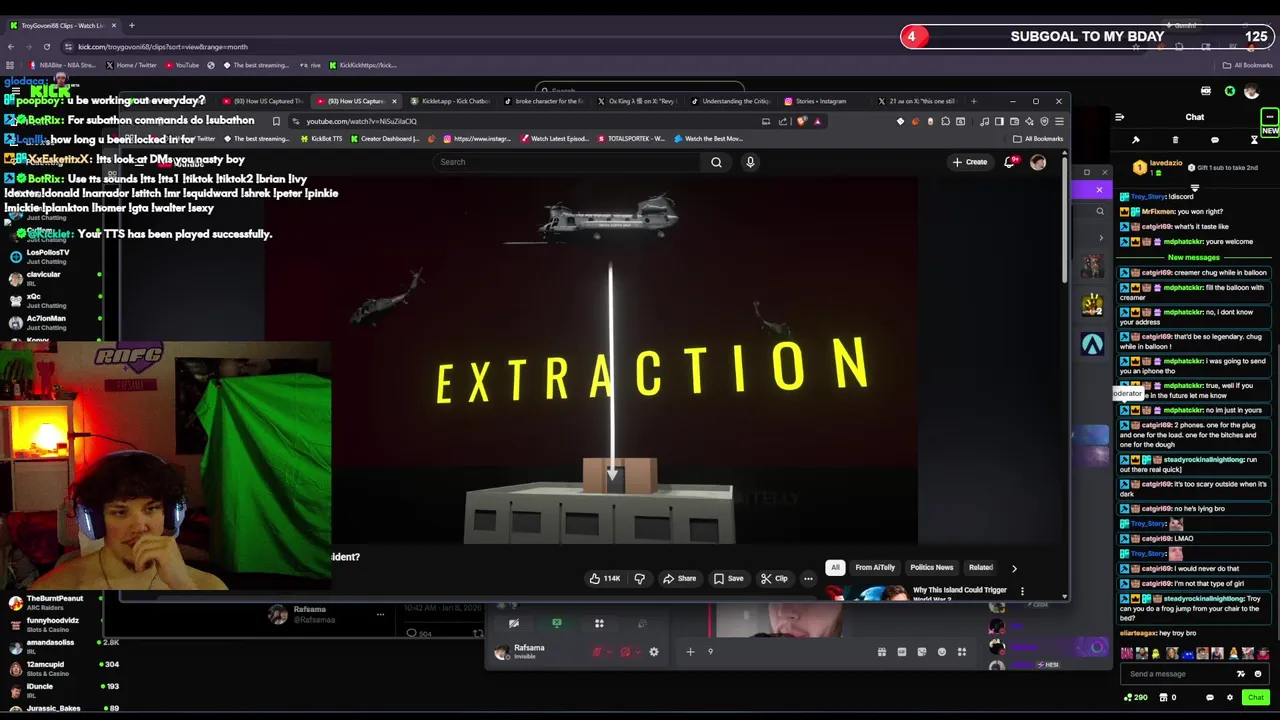Click the YouTube Create button
The image size is (1280, 720).
point(970,162)
